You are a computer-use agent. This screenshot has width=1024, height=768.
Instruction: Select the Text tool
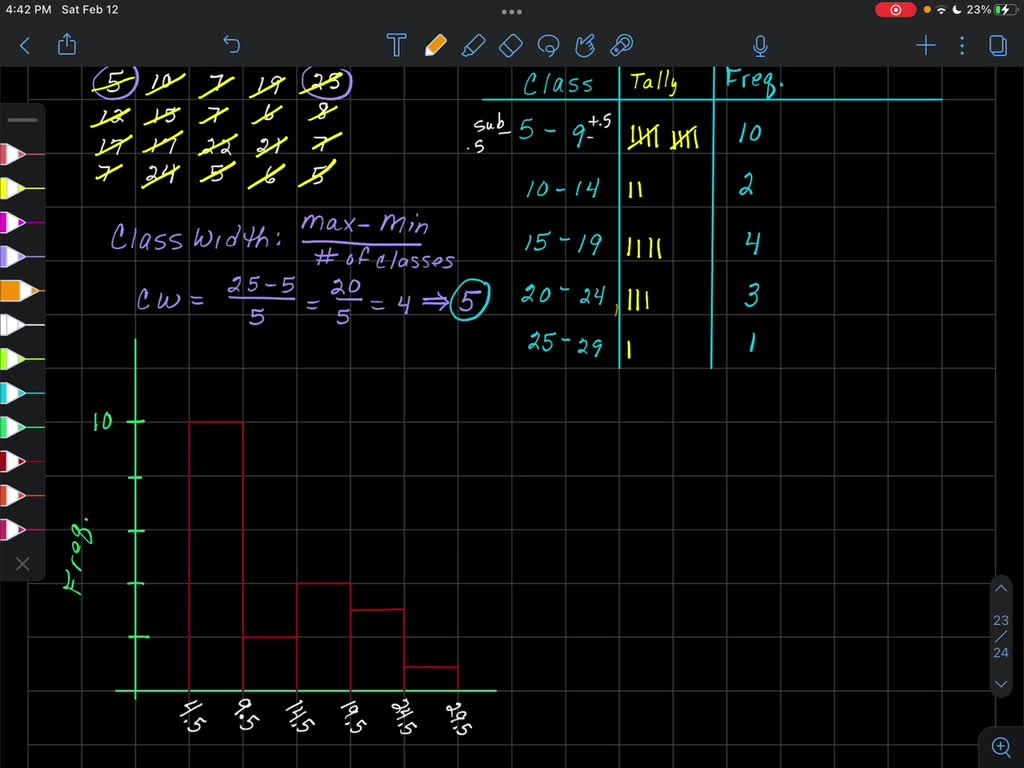[x=397, y=45]
